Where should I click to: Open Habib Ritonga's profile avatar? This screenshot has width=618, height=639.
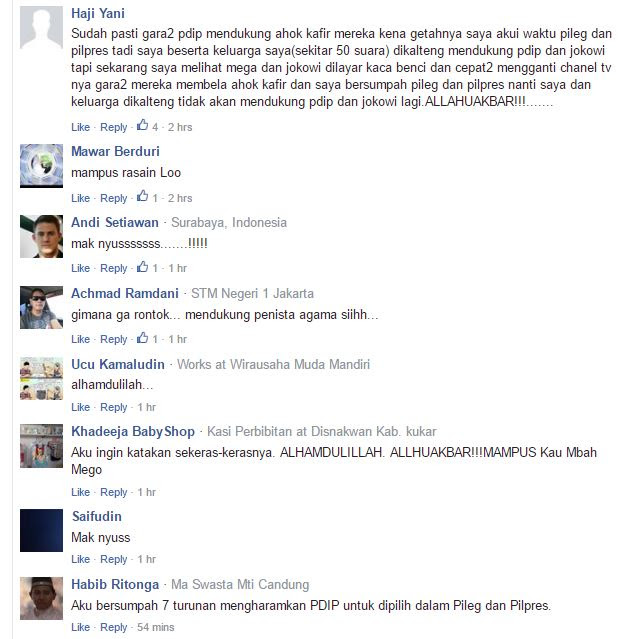point(42,598)
